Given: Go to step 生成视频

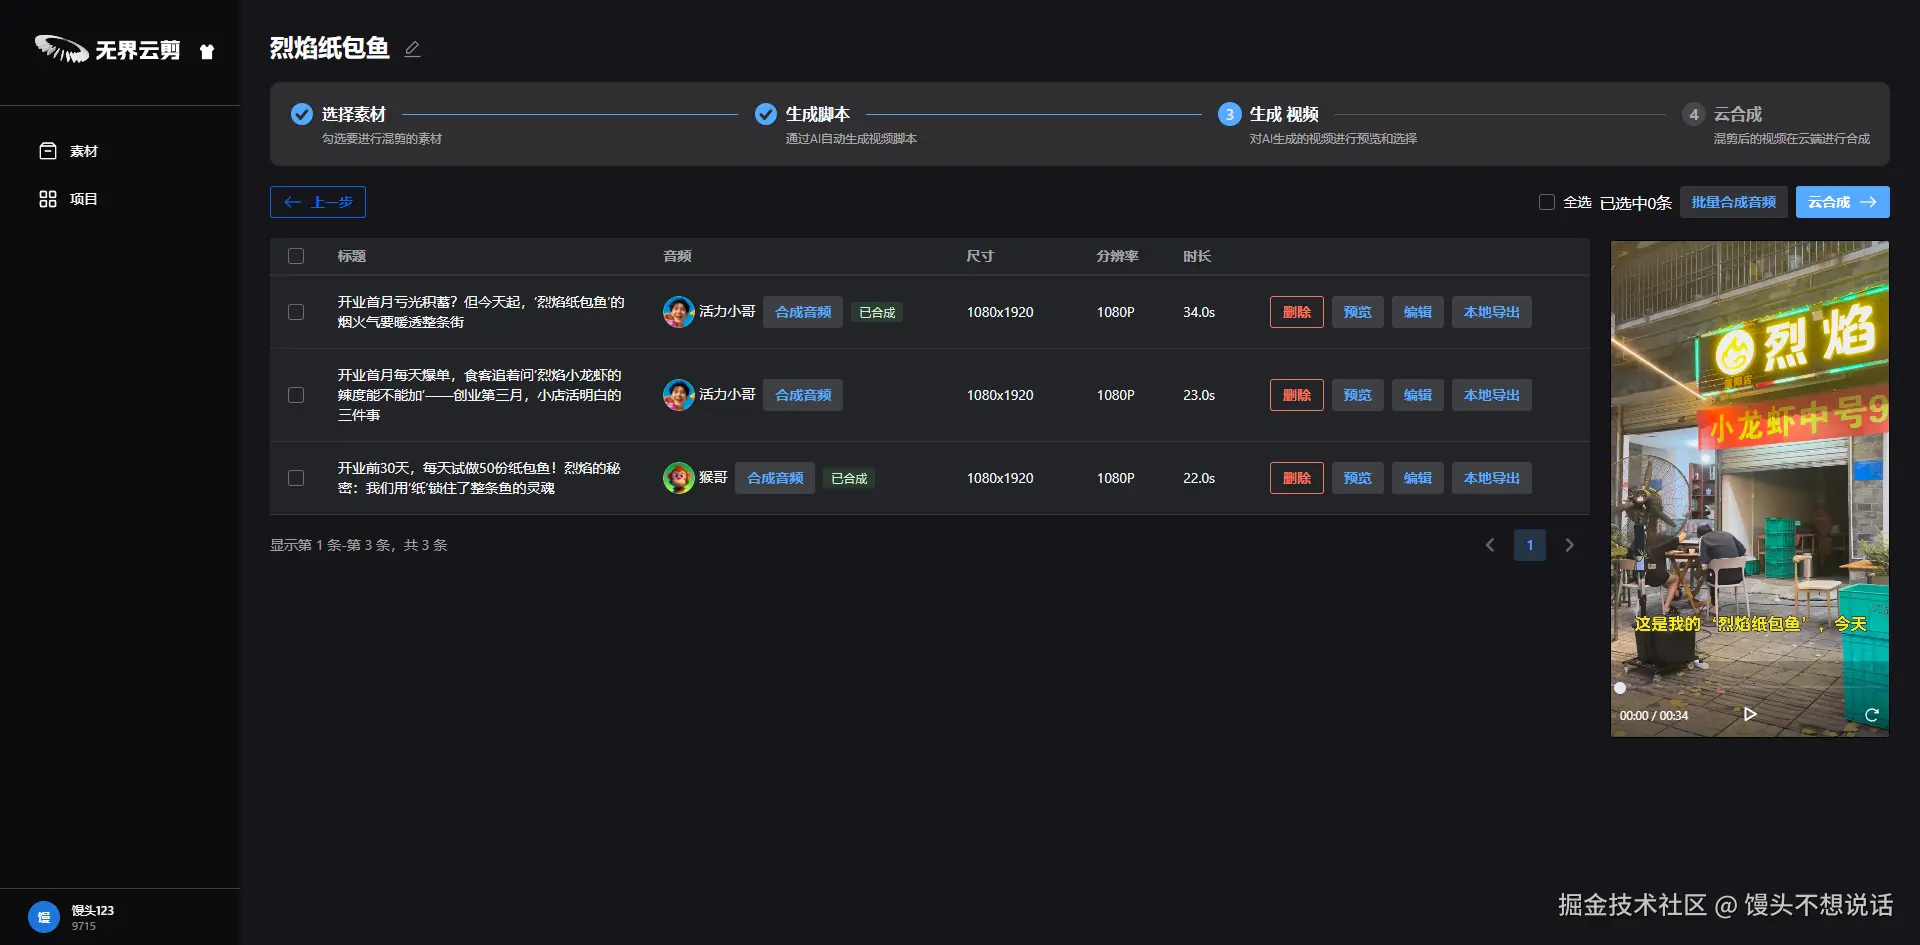Looking at the screenshot, I should click(1284, 114).
